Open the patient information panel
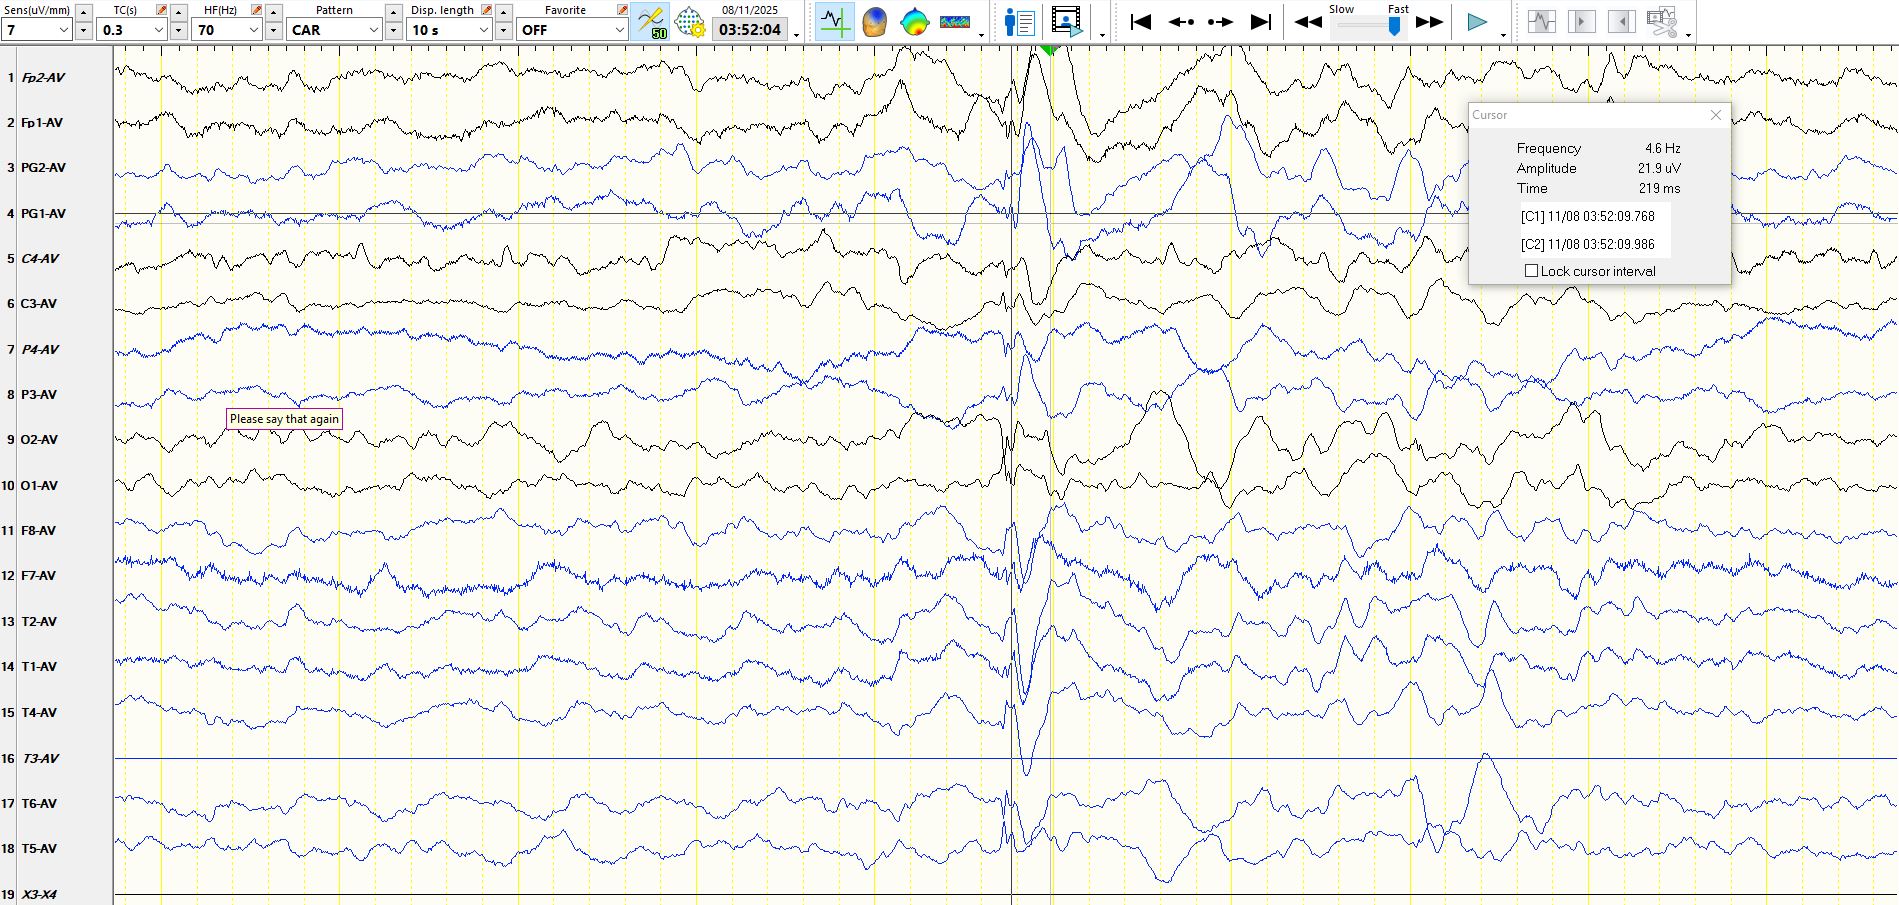 1019,22
